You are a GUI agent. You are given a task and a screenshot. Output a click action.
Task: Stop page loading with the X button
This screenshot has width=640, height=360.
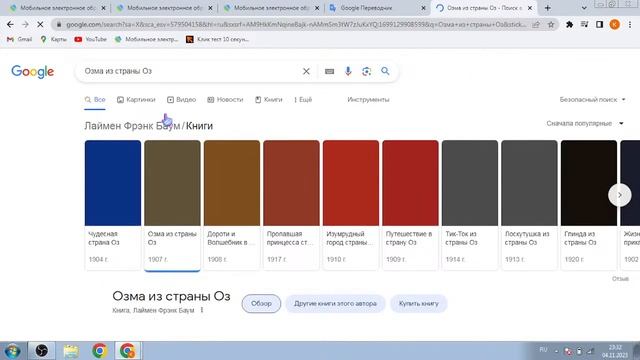click(x=40, y=24)
